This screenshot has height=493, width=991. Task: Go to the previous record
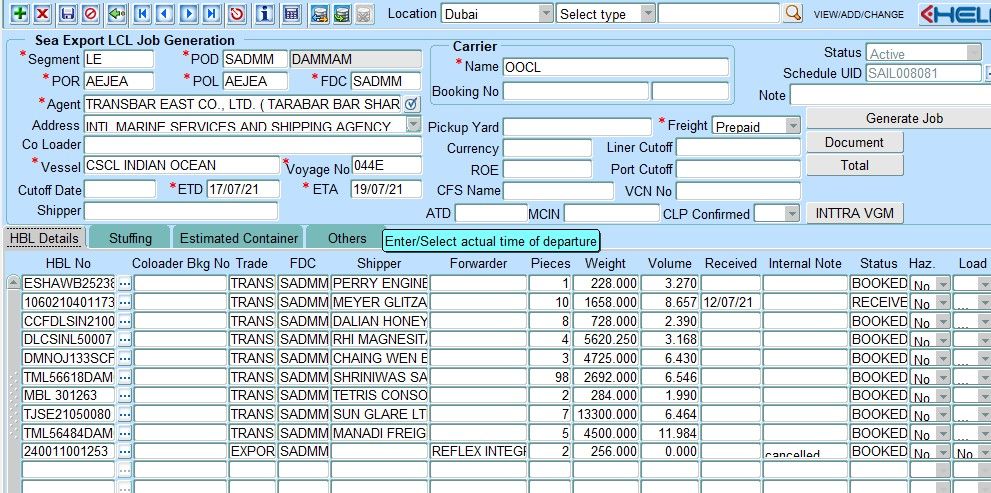coord(165,13)
